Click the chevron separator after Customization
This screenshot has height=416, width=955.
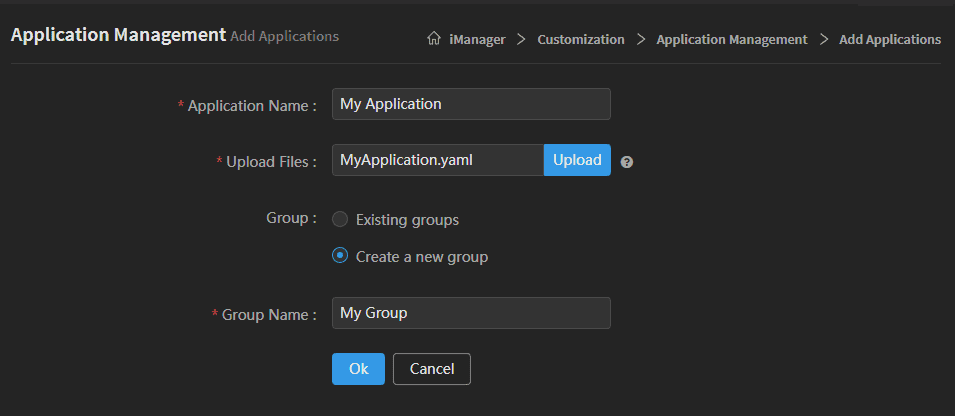coord(640,39)
